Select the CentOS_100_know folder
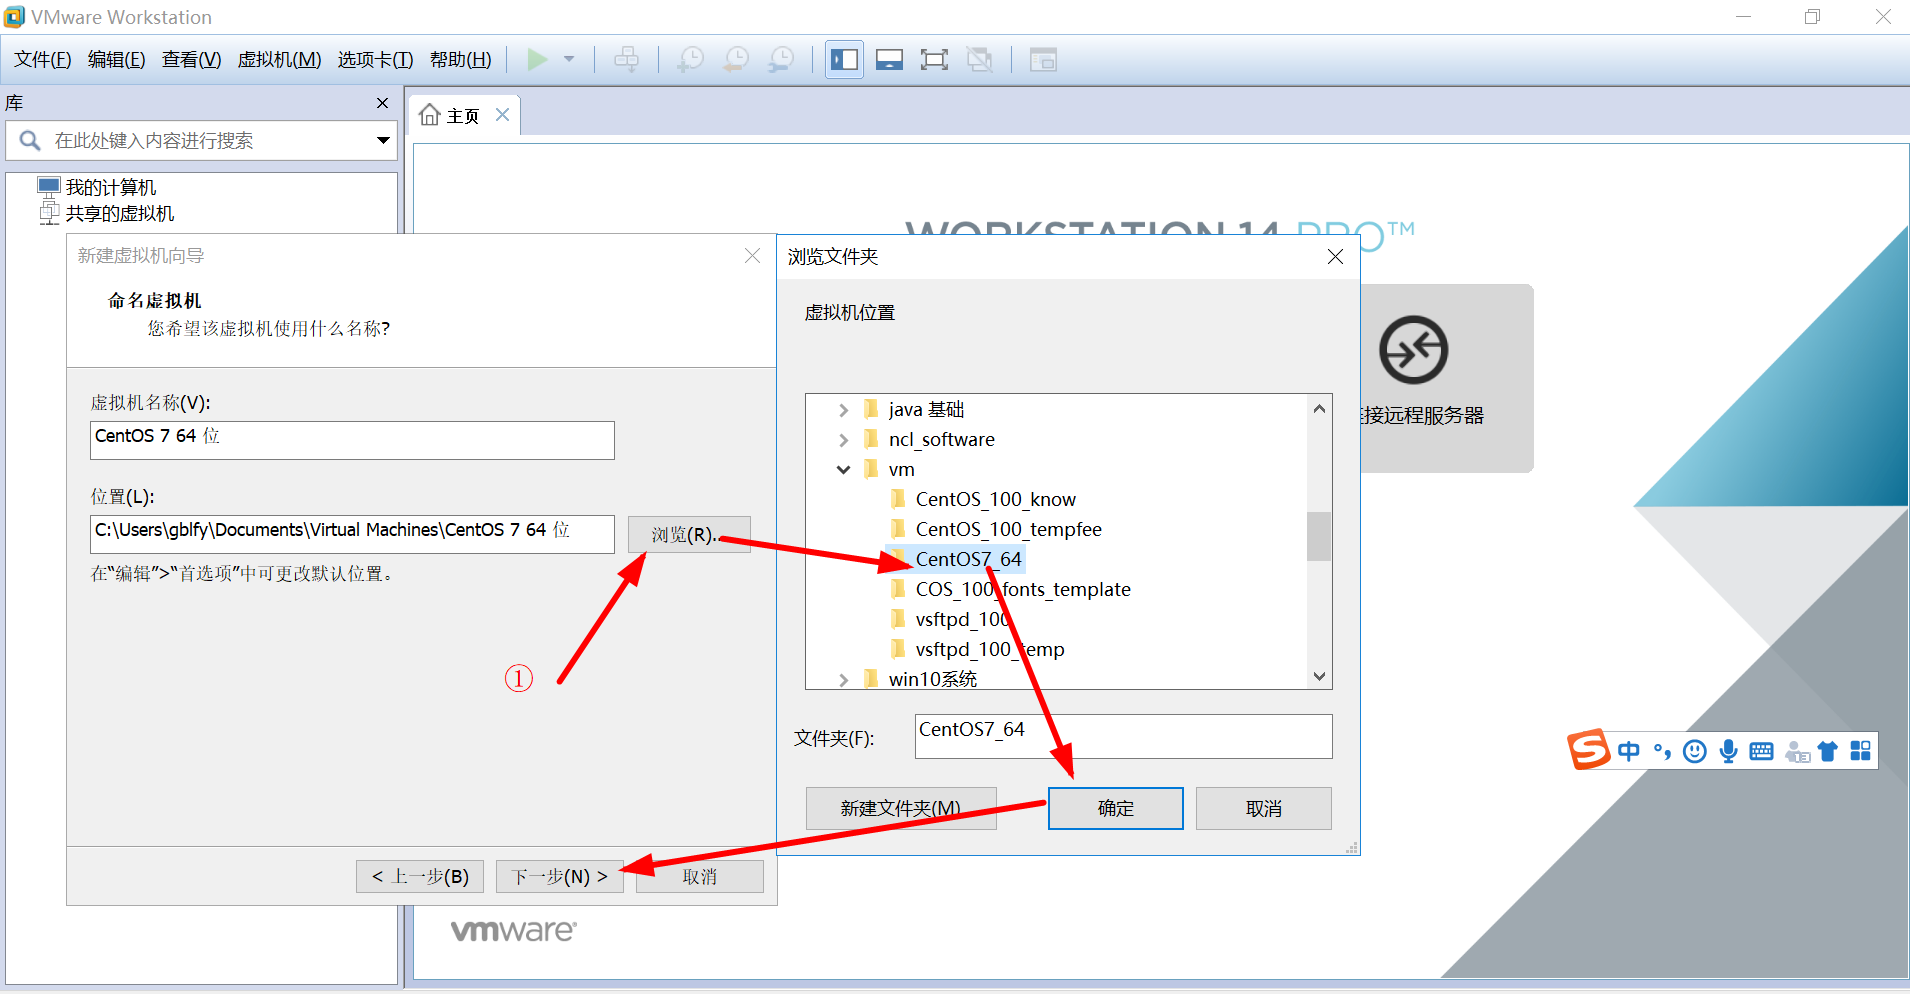 click(x=996, y=500)
